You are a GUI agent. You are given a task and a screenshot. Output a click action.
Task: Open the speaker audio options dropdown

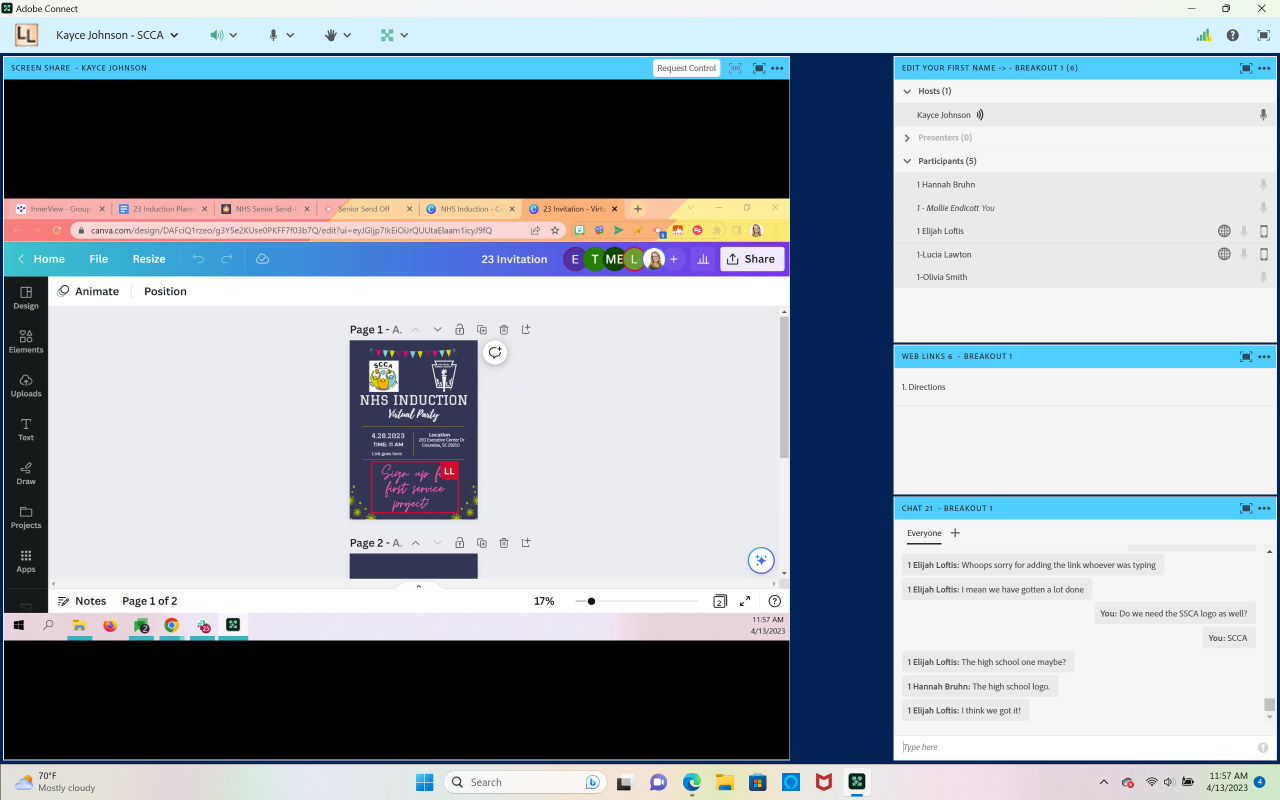(233, 35)
